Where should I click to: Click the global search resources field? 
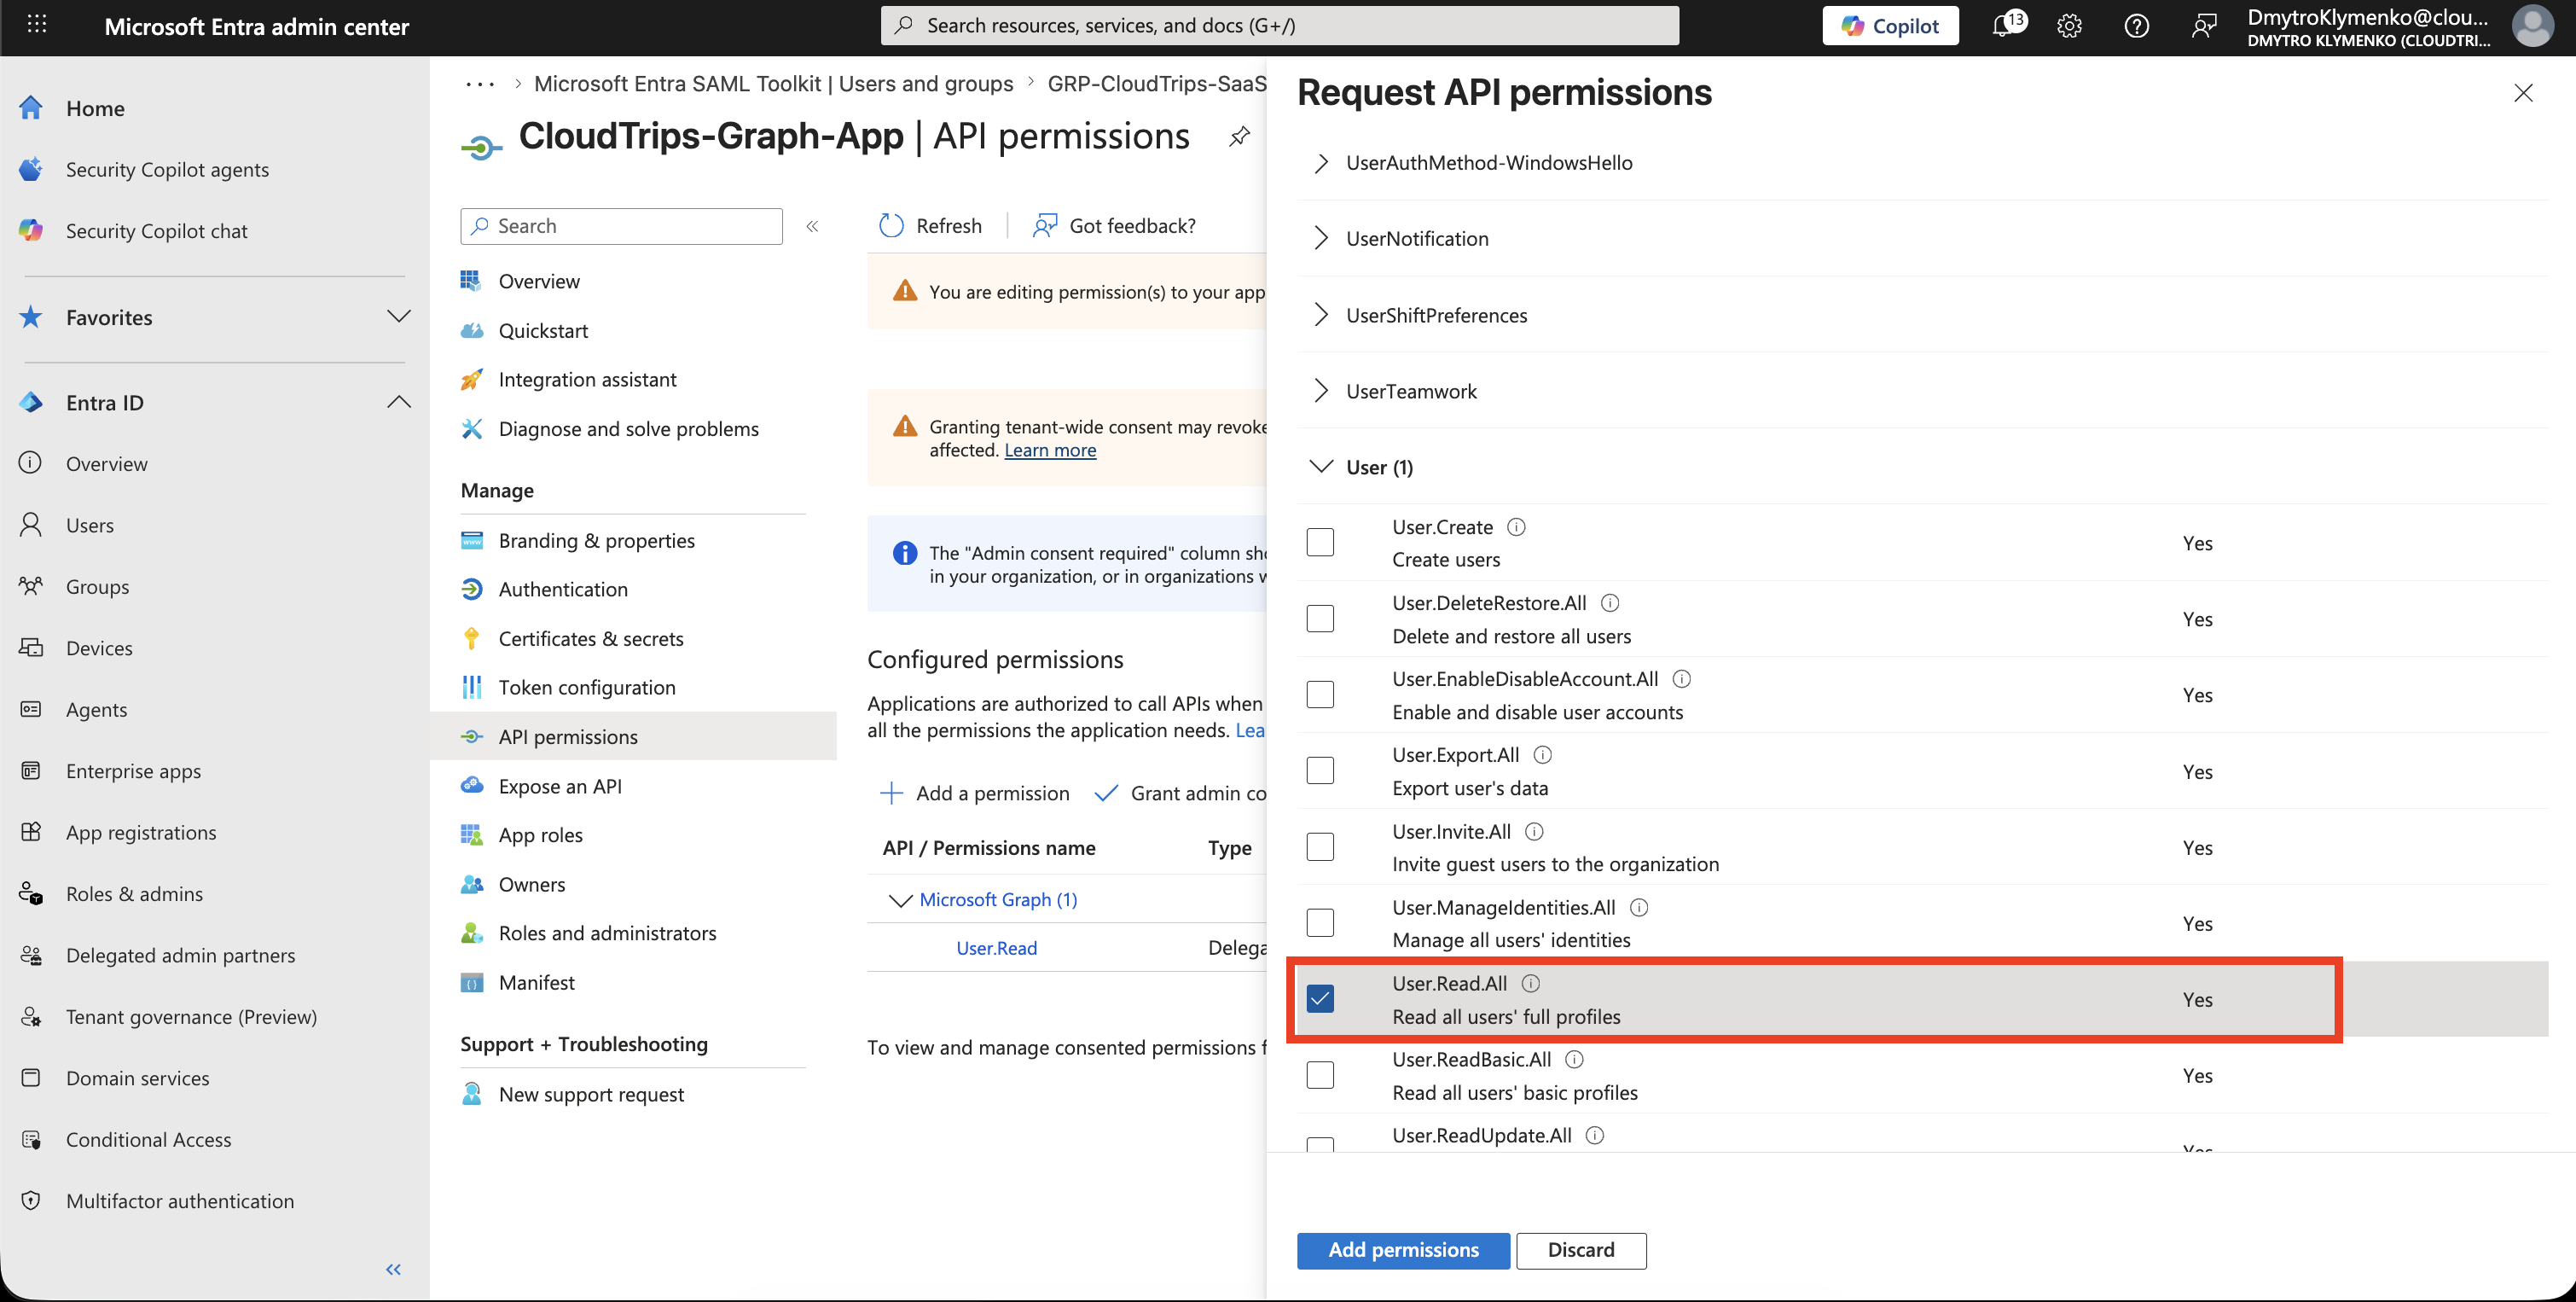1279,25
